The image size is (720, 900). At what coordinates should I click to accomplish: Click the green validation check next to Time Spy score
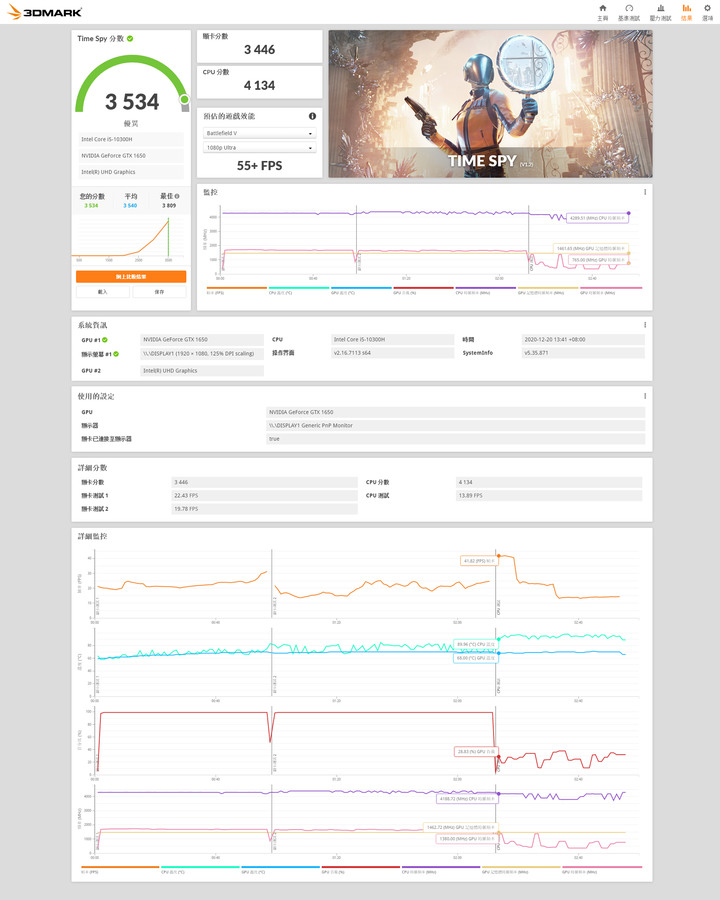130,38
